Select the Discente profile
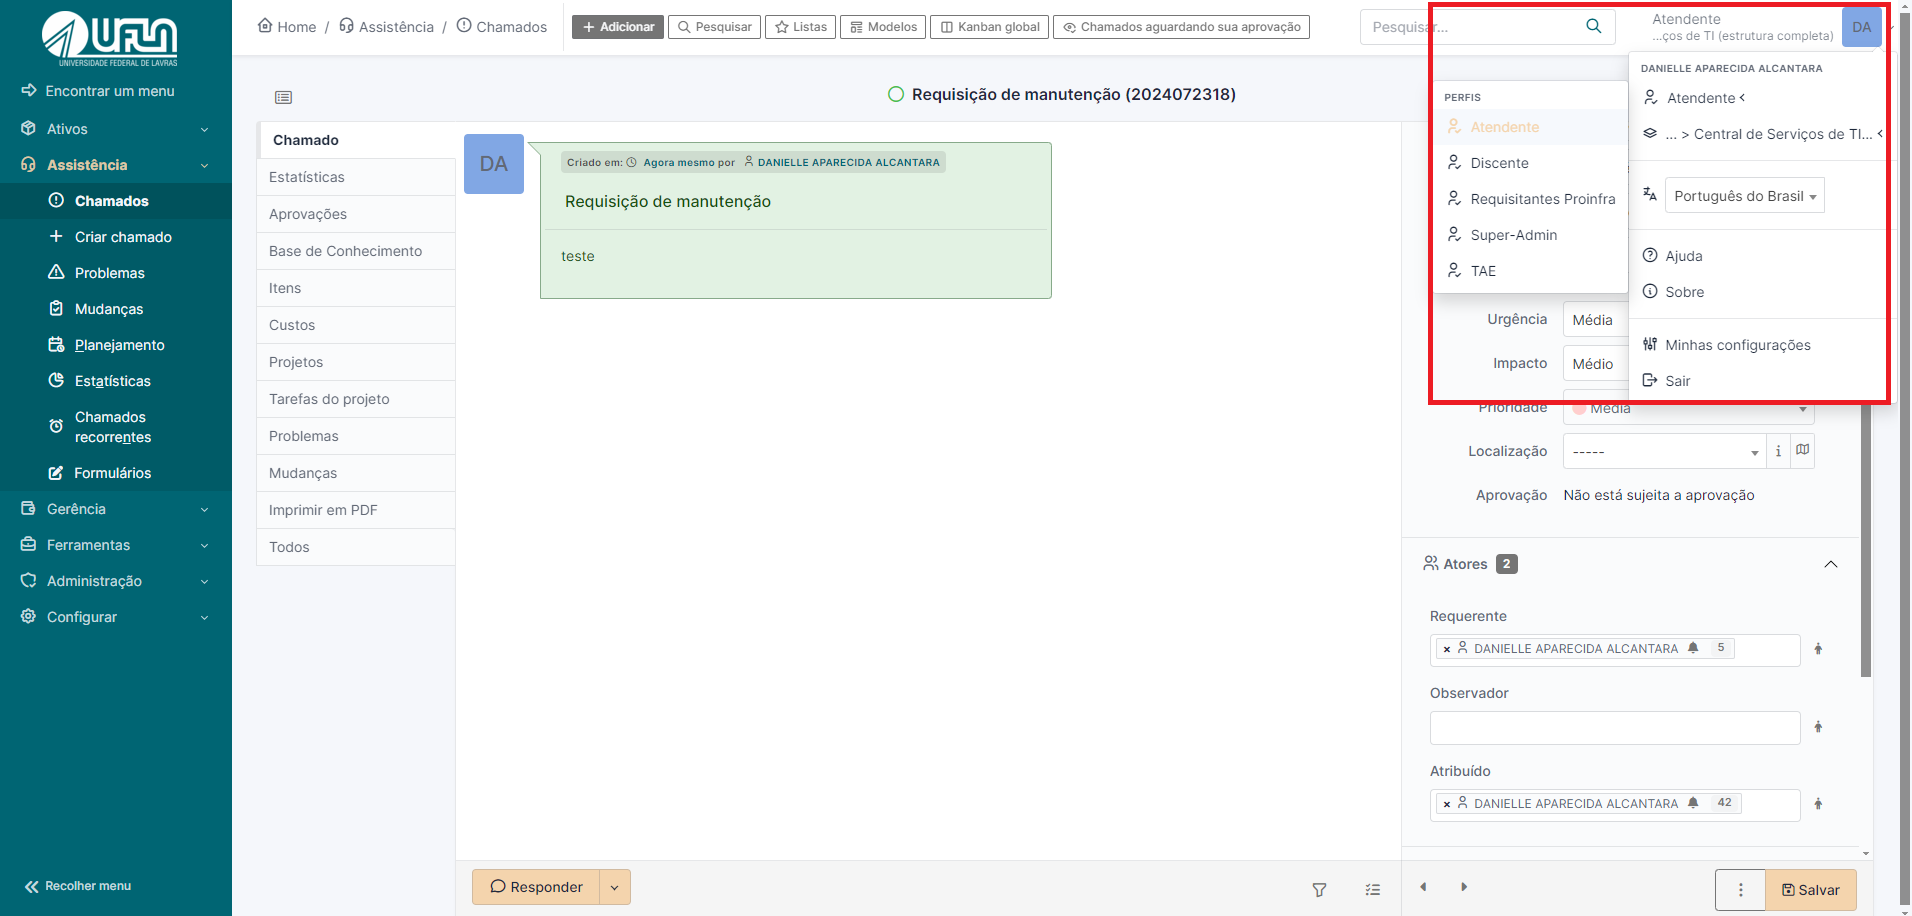 click(1530, 163)
